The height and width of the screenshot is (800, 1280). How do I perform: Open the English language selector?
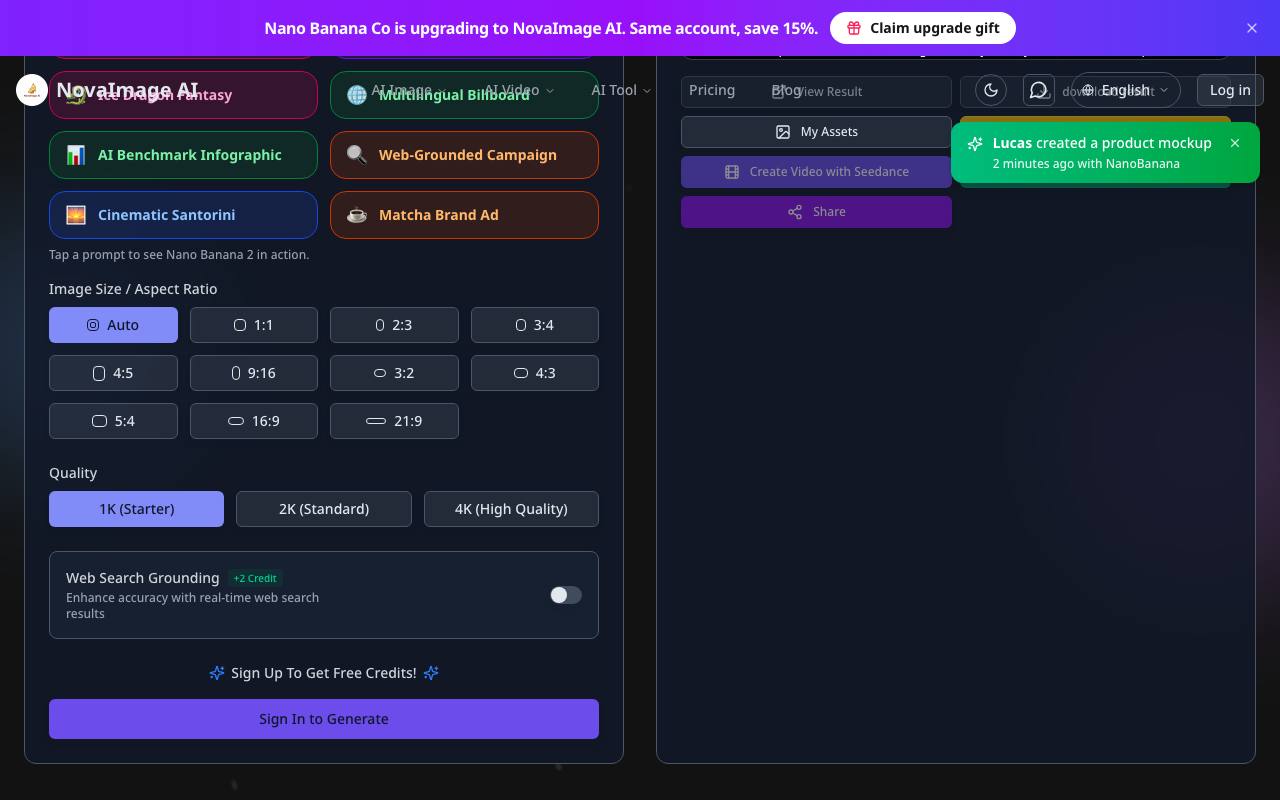point(1126,90)
